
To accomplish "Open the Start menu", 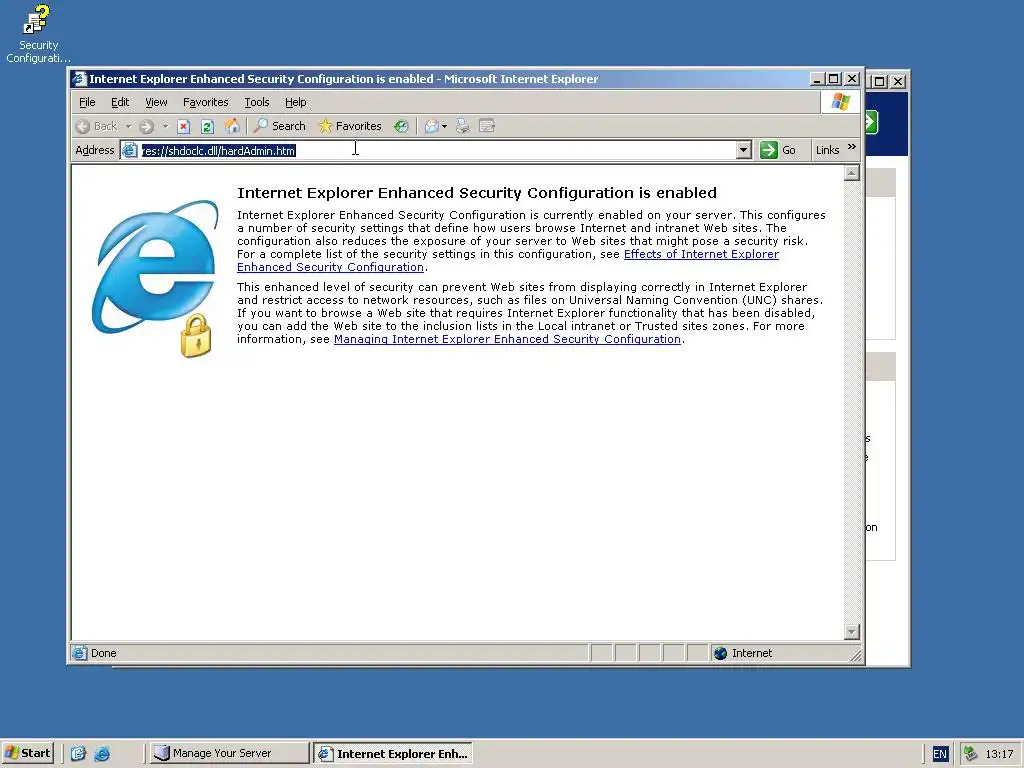I will coord(28,753).
